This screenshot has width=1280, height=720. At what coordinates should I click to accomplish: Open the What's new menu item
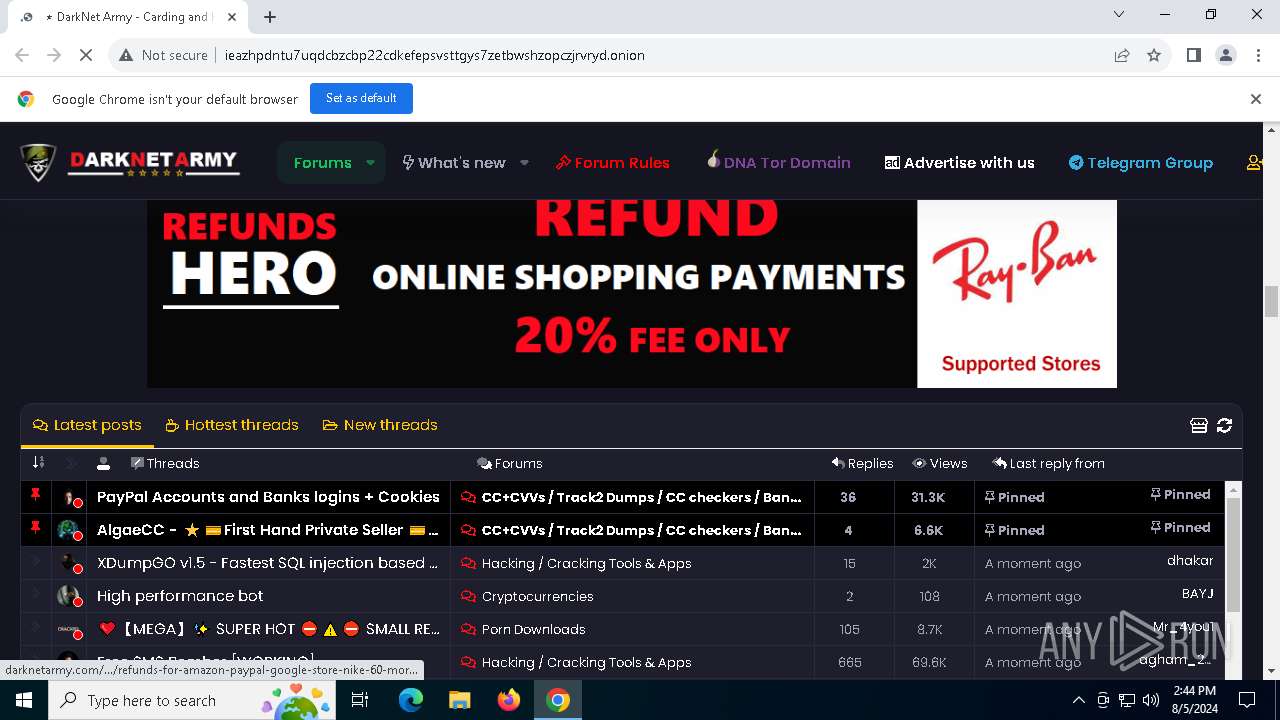(x=454, y=163)
